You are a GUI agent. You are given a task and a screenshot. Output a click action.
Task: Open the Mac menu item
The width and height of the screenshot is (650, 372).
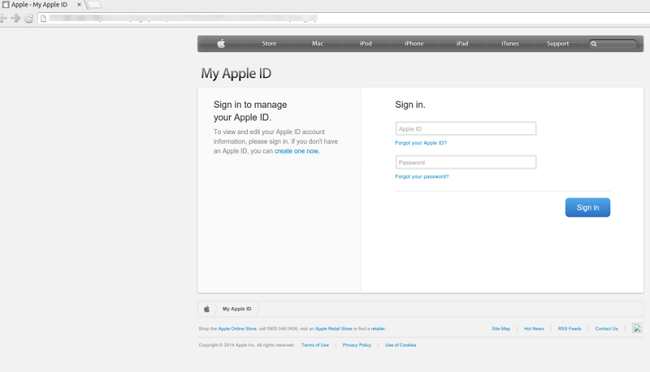[318, 44]
